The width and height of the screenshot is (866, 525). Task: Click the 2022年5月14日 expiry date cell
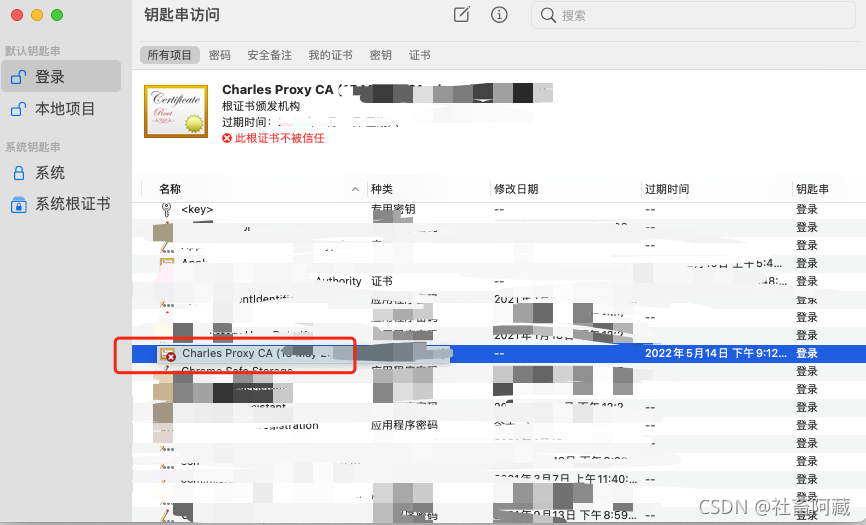tap(715, 353)
